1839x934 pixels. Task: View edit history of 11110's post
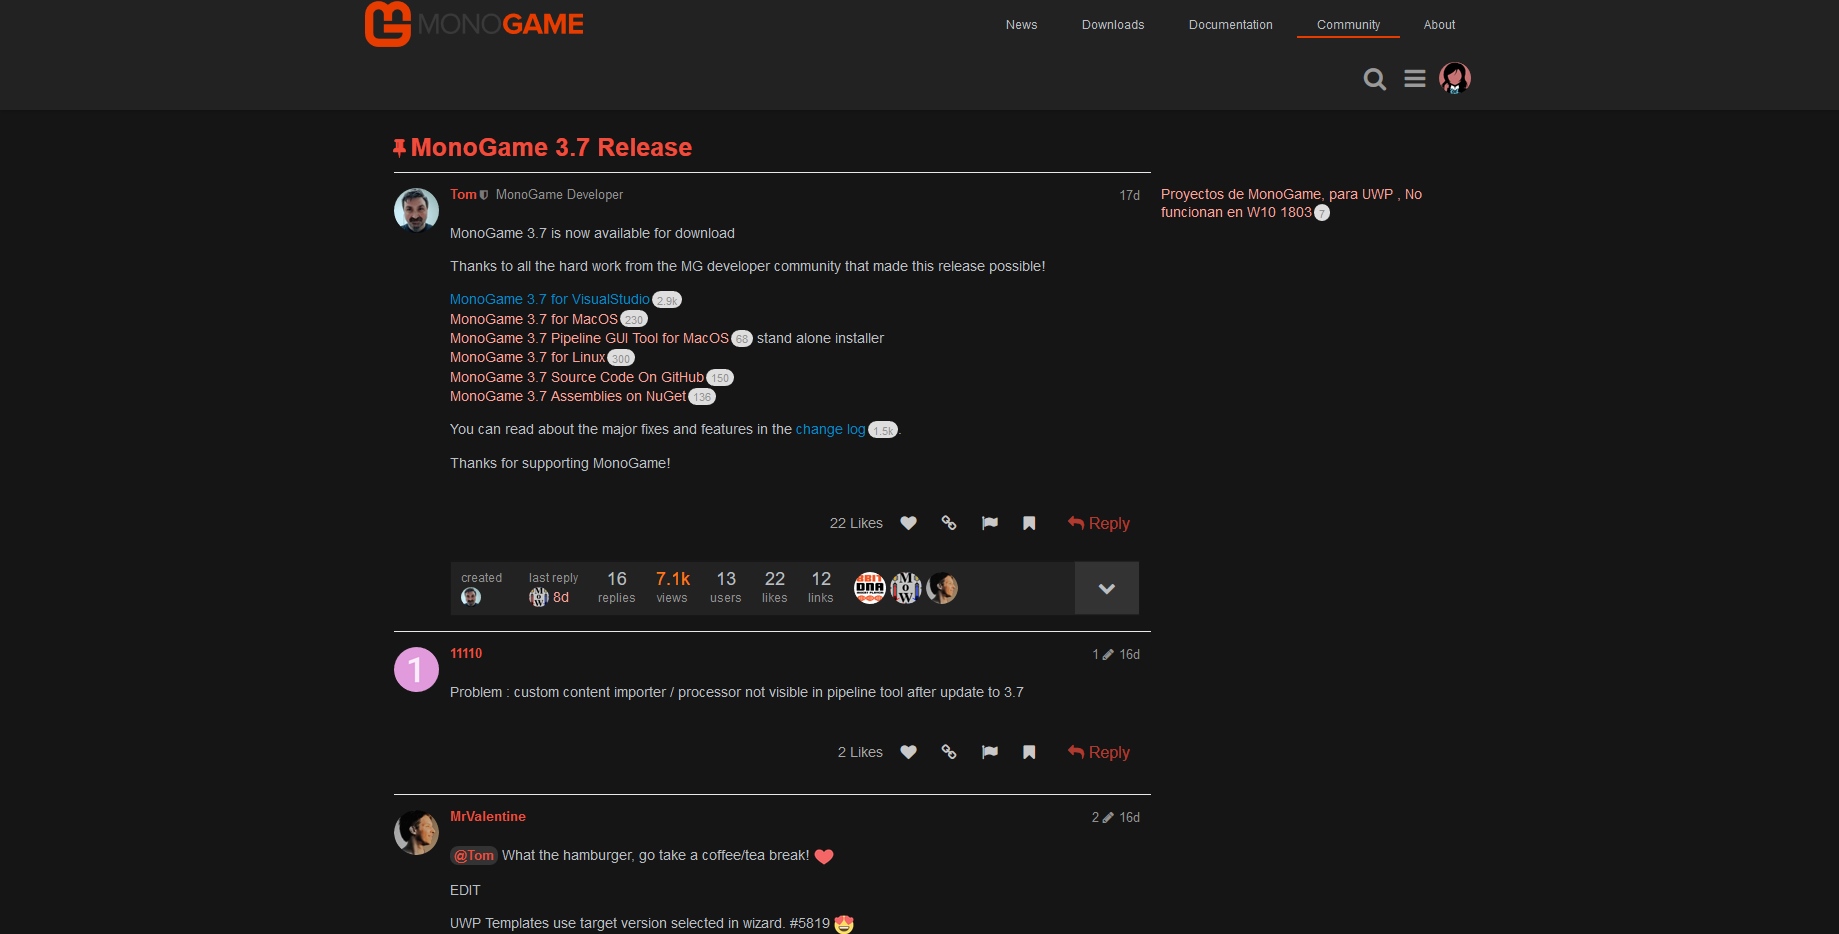(x=1103, y=654)
